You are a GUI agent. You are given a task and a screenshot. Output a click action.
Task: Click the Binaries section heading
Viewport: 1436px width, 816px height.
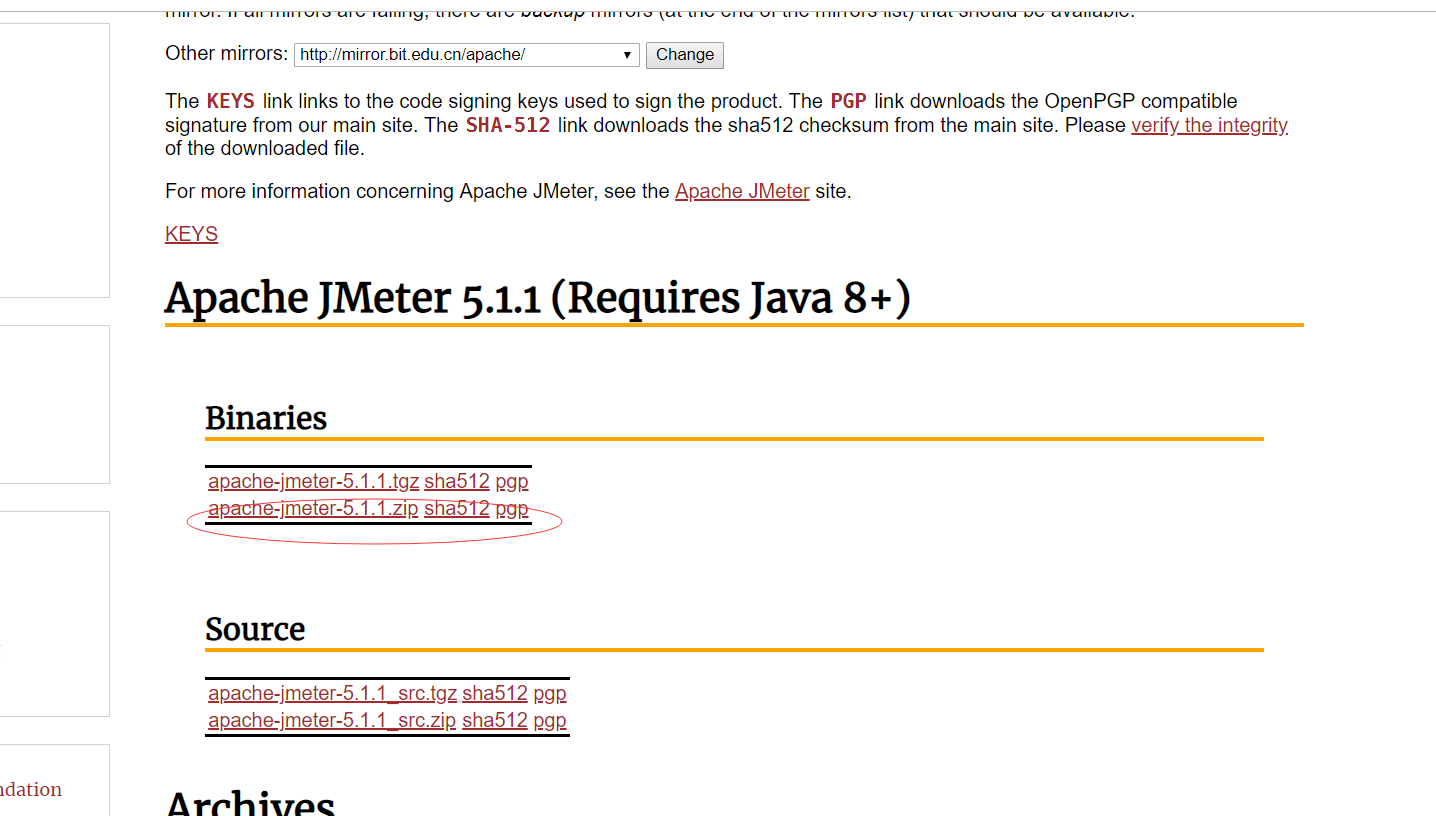tap(266, 418)
